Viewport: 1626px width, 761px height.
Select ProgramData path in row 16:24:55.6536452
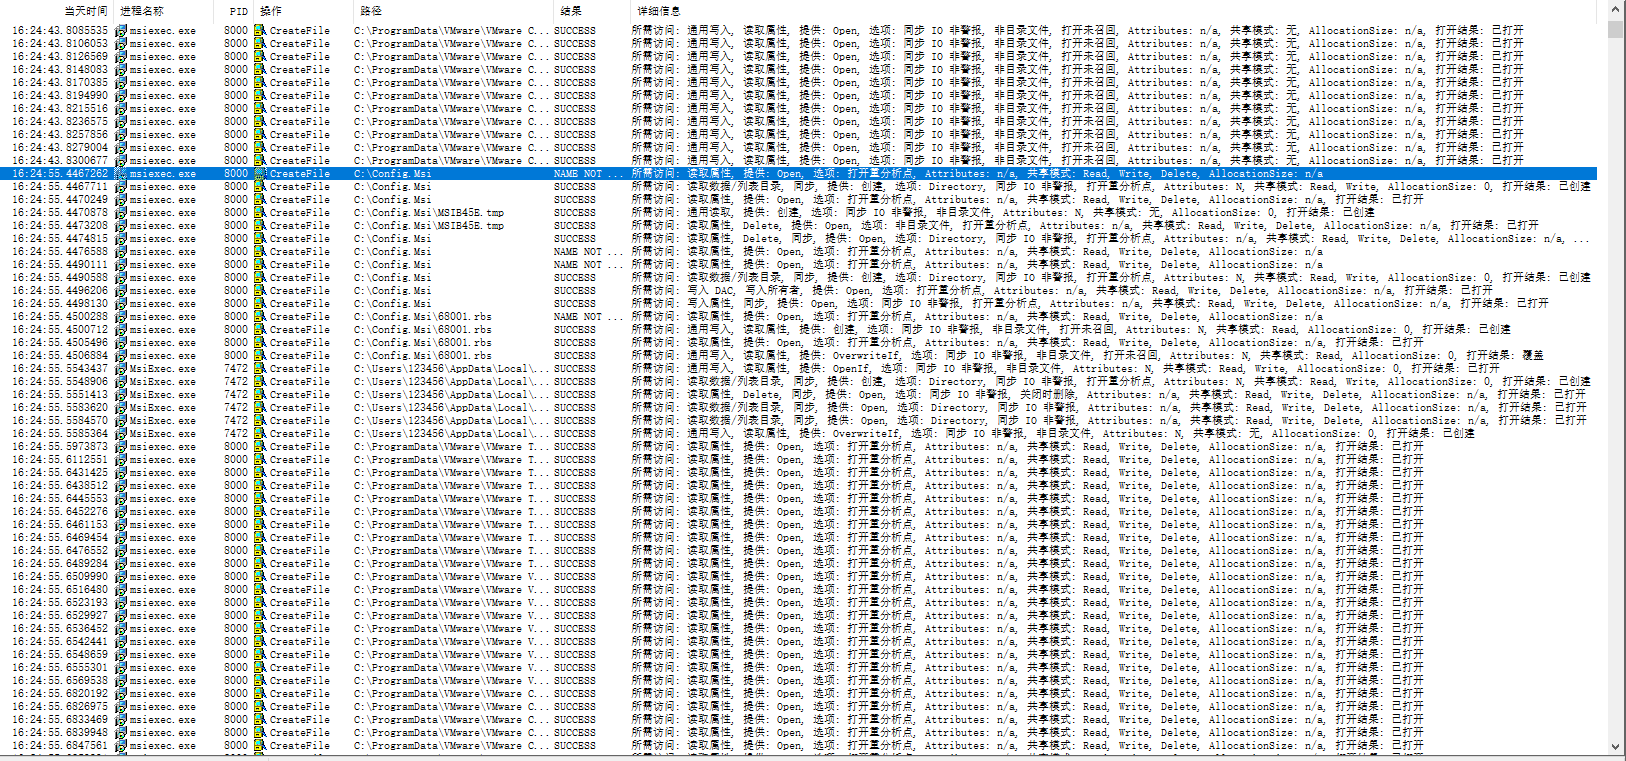452,628
